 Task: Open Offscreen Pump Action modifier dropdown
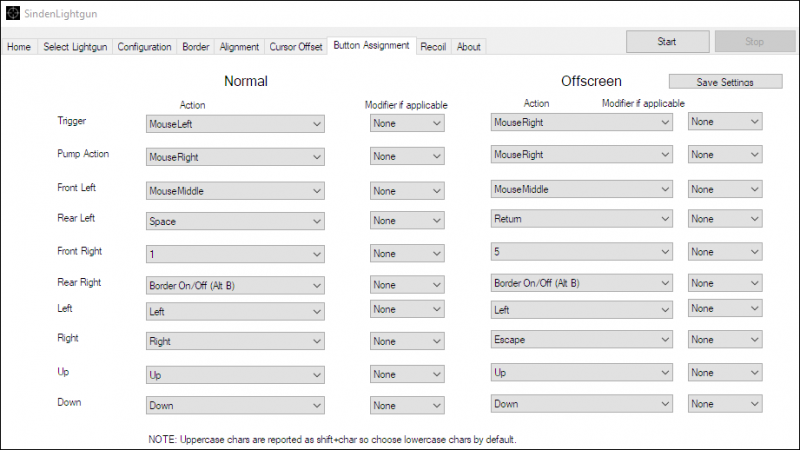click(725, 155)
